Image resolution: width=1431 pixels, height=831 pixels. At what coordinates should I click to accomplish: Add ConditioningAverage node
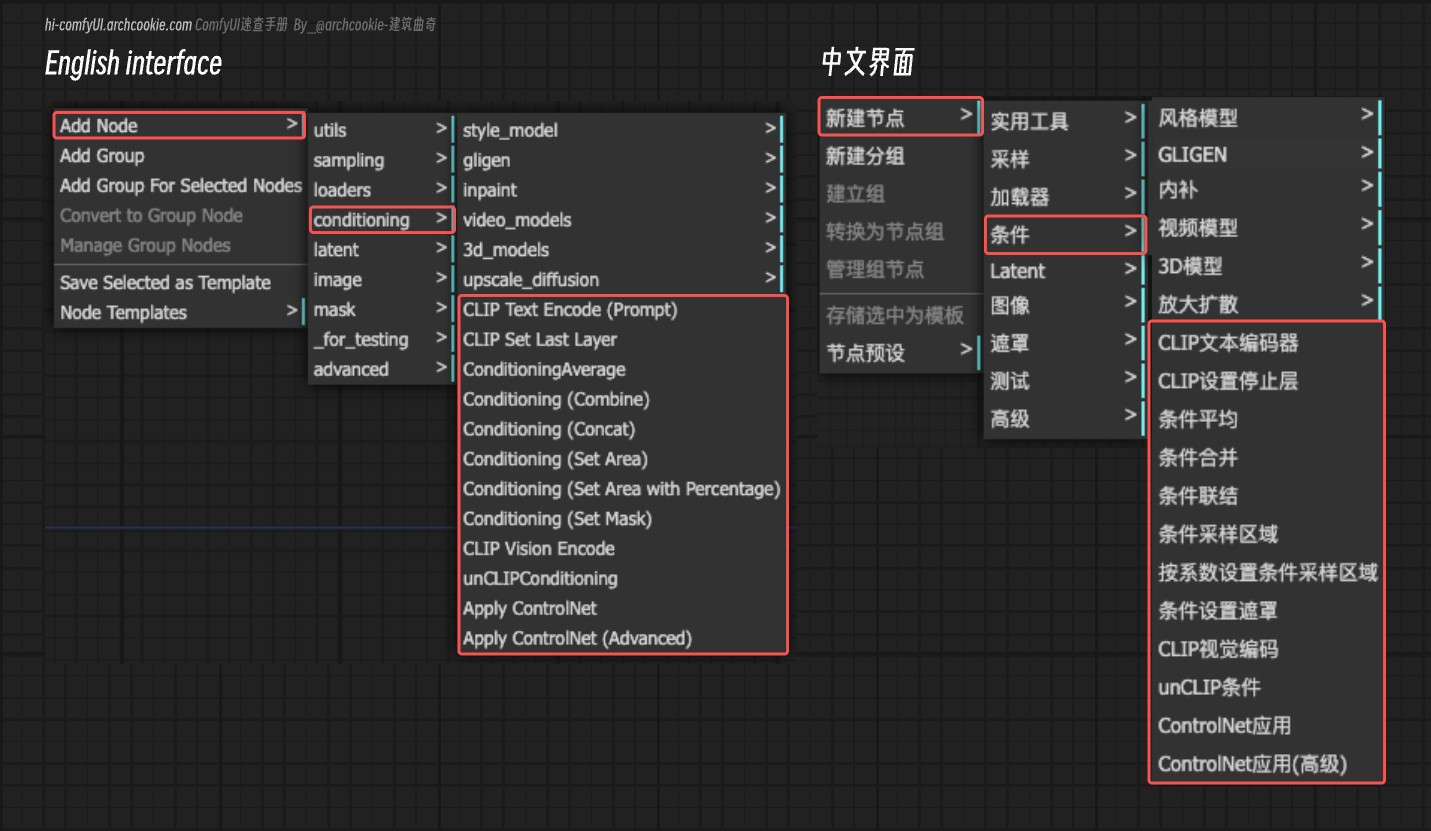pyautogui.click(x=622, y=370)
